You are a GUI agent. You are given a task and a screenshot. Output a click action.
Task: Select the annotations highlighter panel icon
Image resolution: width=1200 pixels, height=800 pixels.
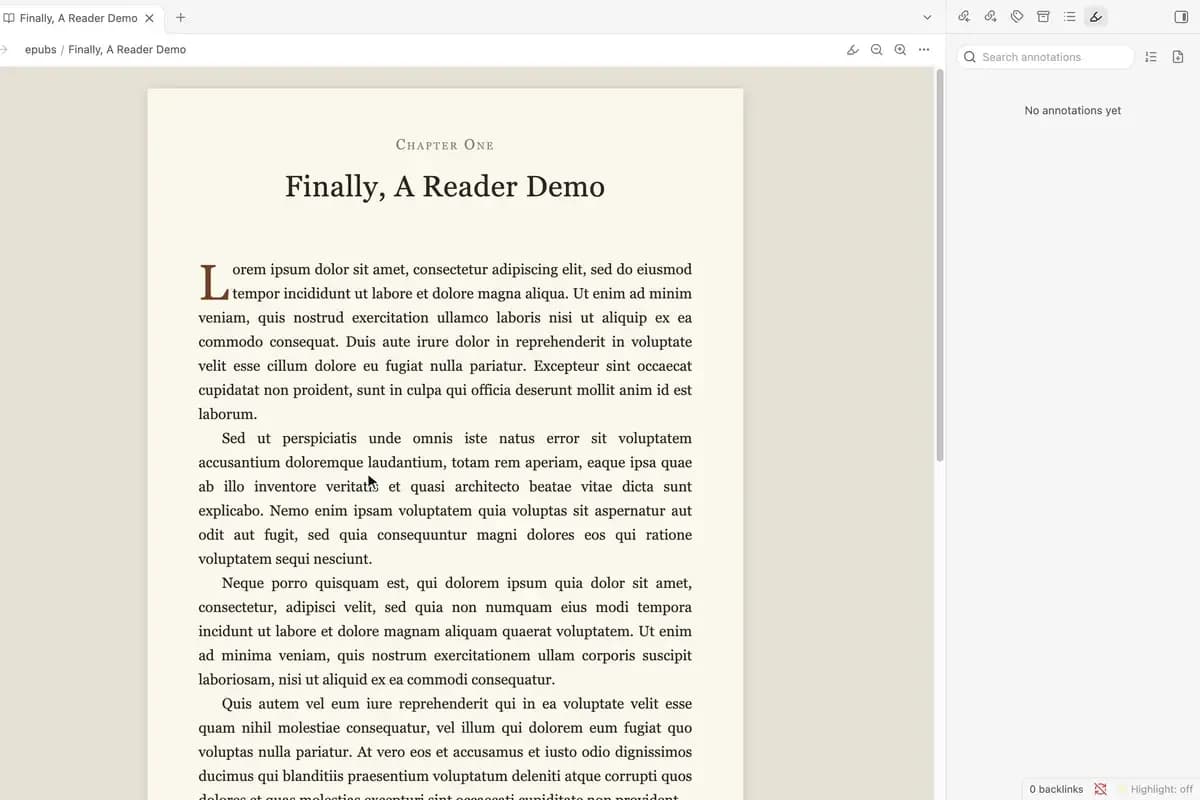[1096, 17]
